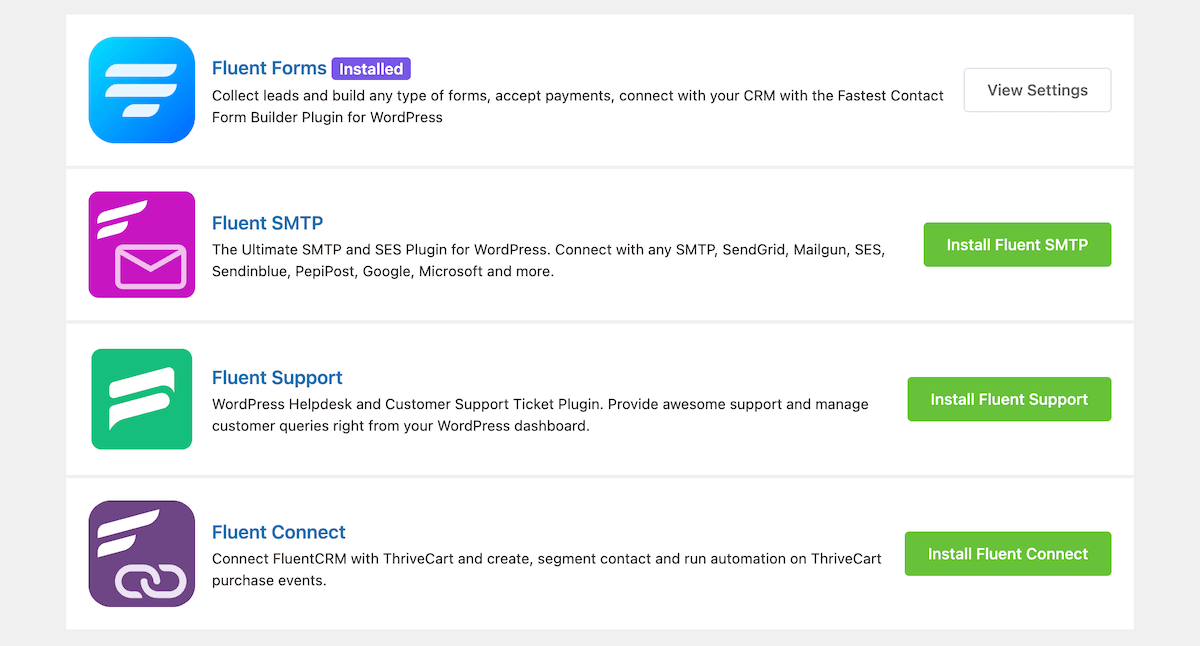Install the Fluent Connect plugin
Screen dimensions: 1200x646
pyautogui.click(x=1008, y=554)
